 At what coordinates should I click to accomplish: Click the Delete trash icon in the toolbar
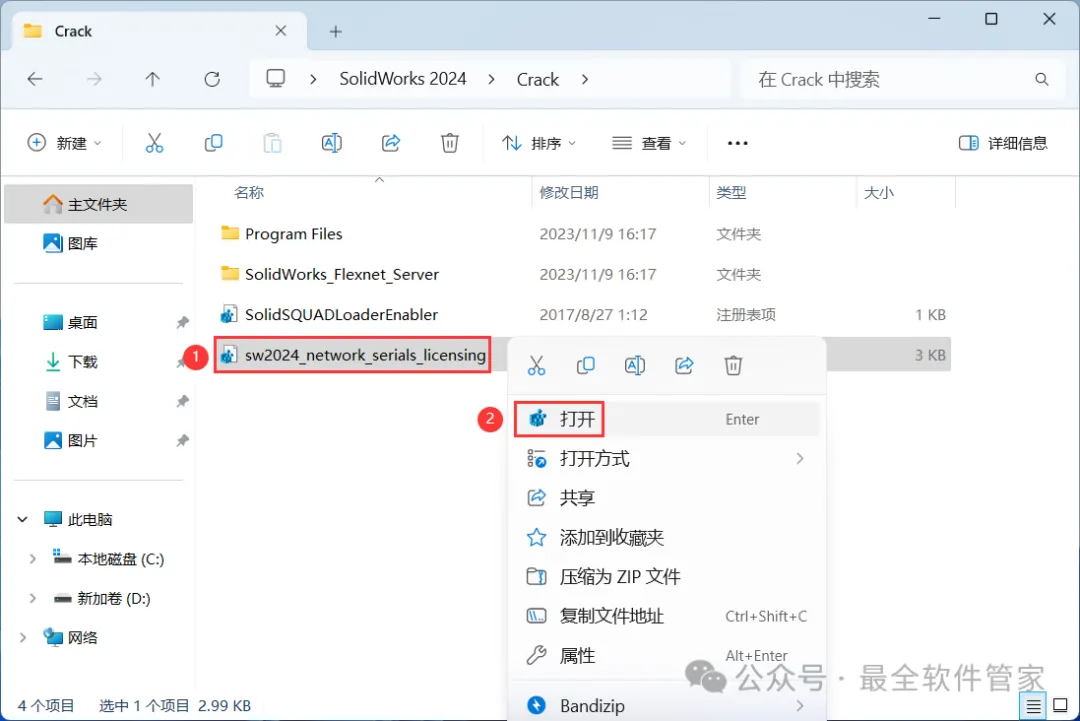[450, 143]
